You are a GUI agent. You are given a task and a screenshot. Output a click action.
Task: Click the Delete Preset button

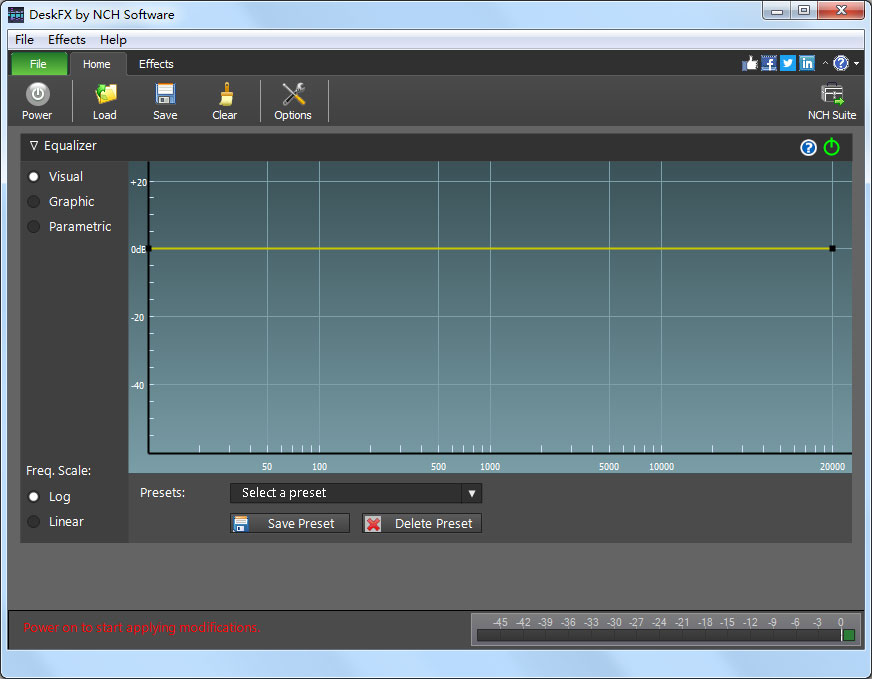point(421,524)
